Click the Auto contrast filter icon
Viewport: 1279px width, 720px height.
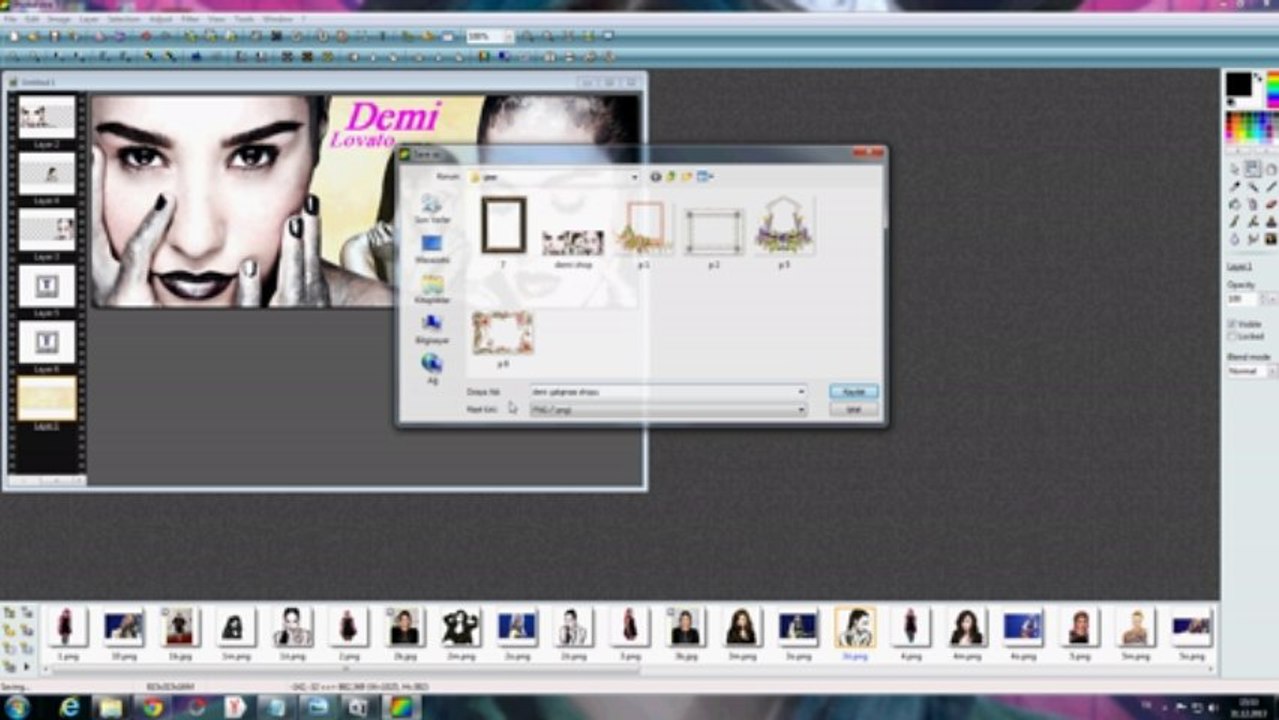coord(34,57)
